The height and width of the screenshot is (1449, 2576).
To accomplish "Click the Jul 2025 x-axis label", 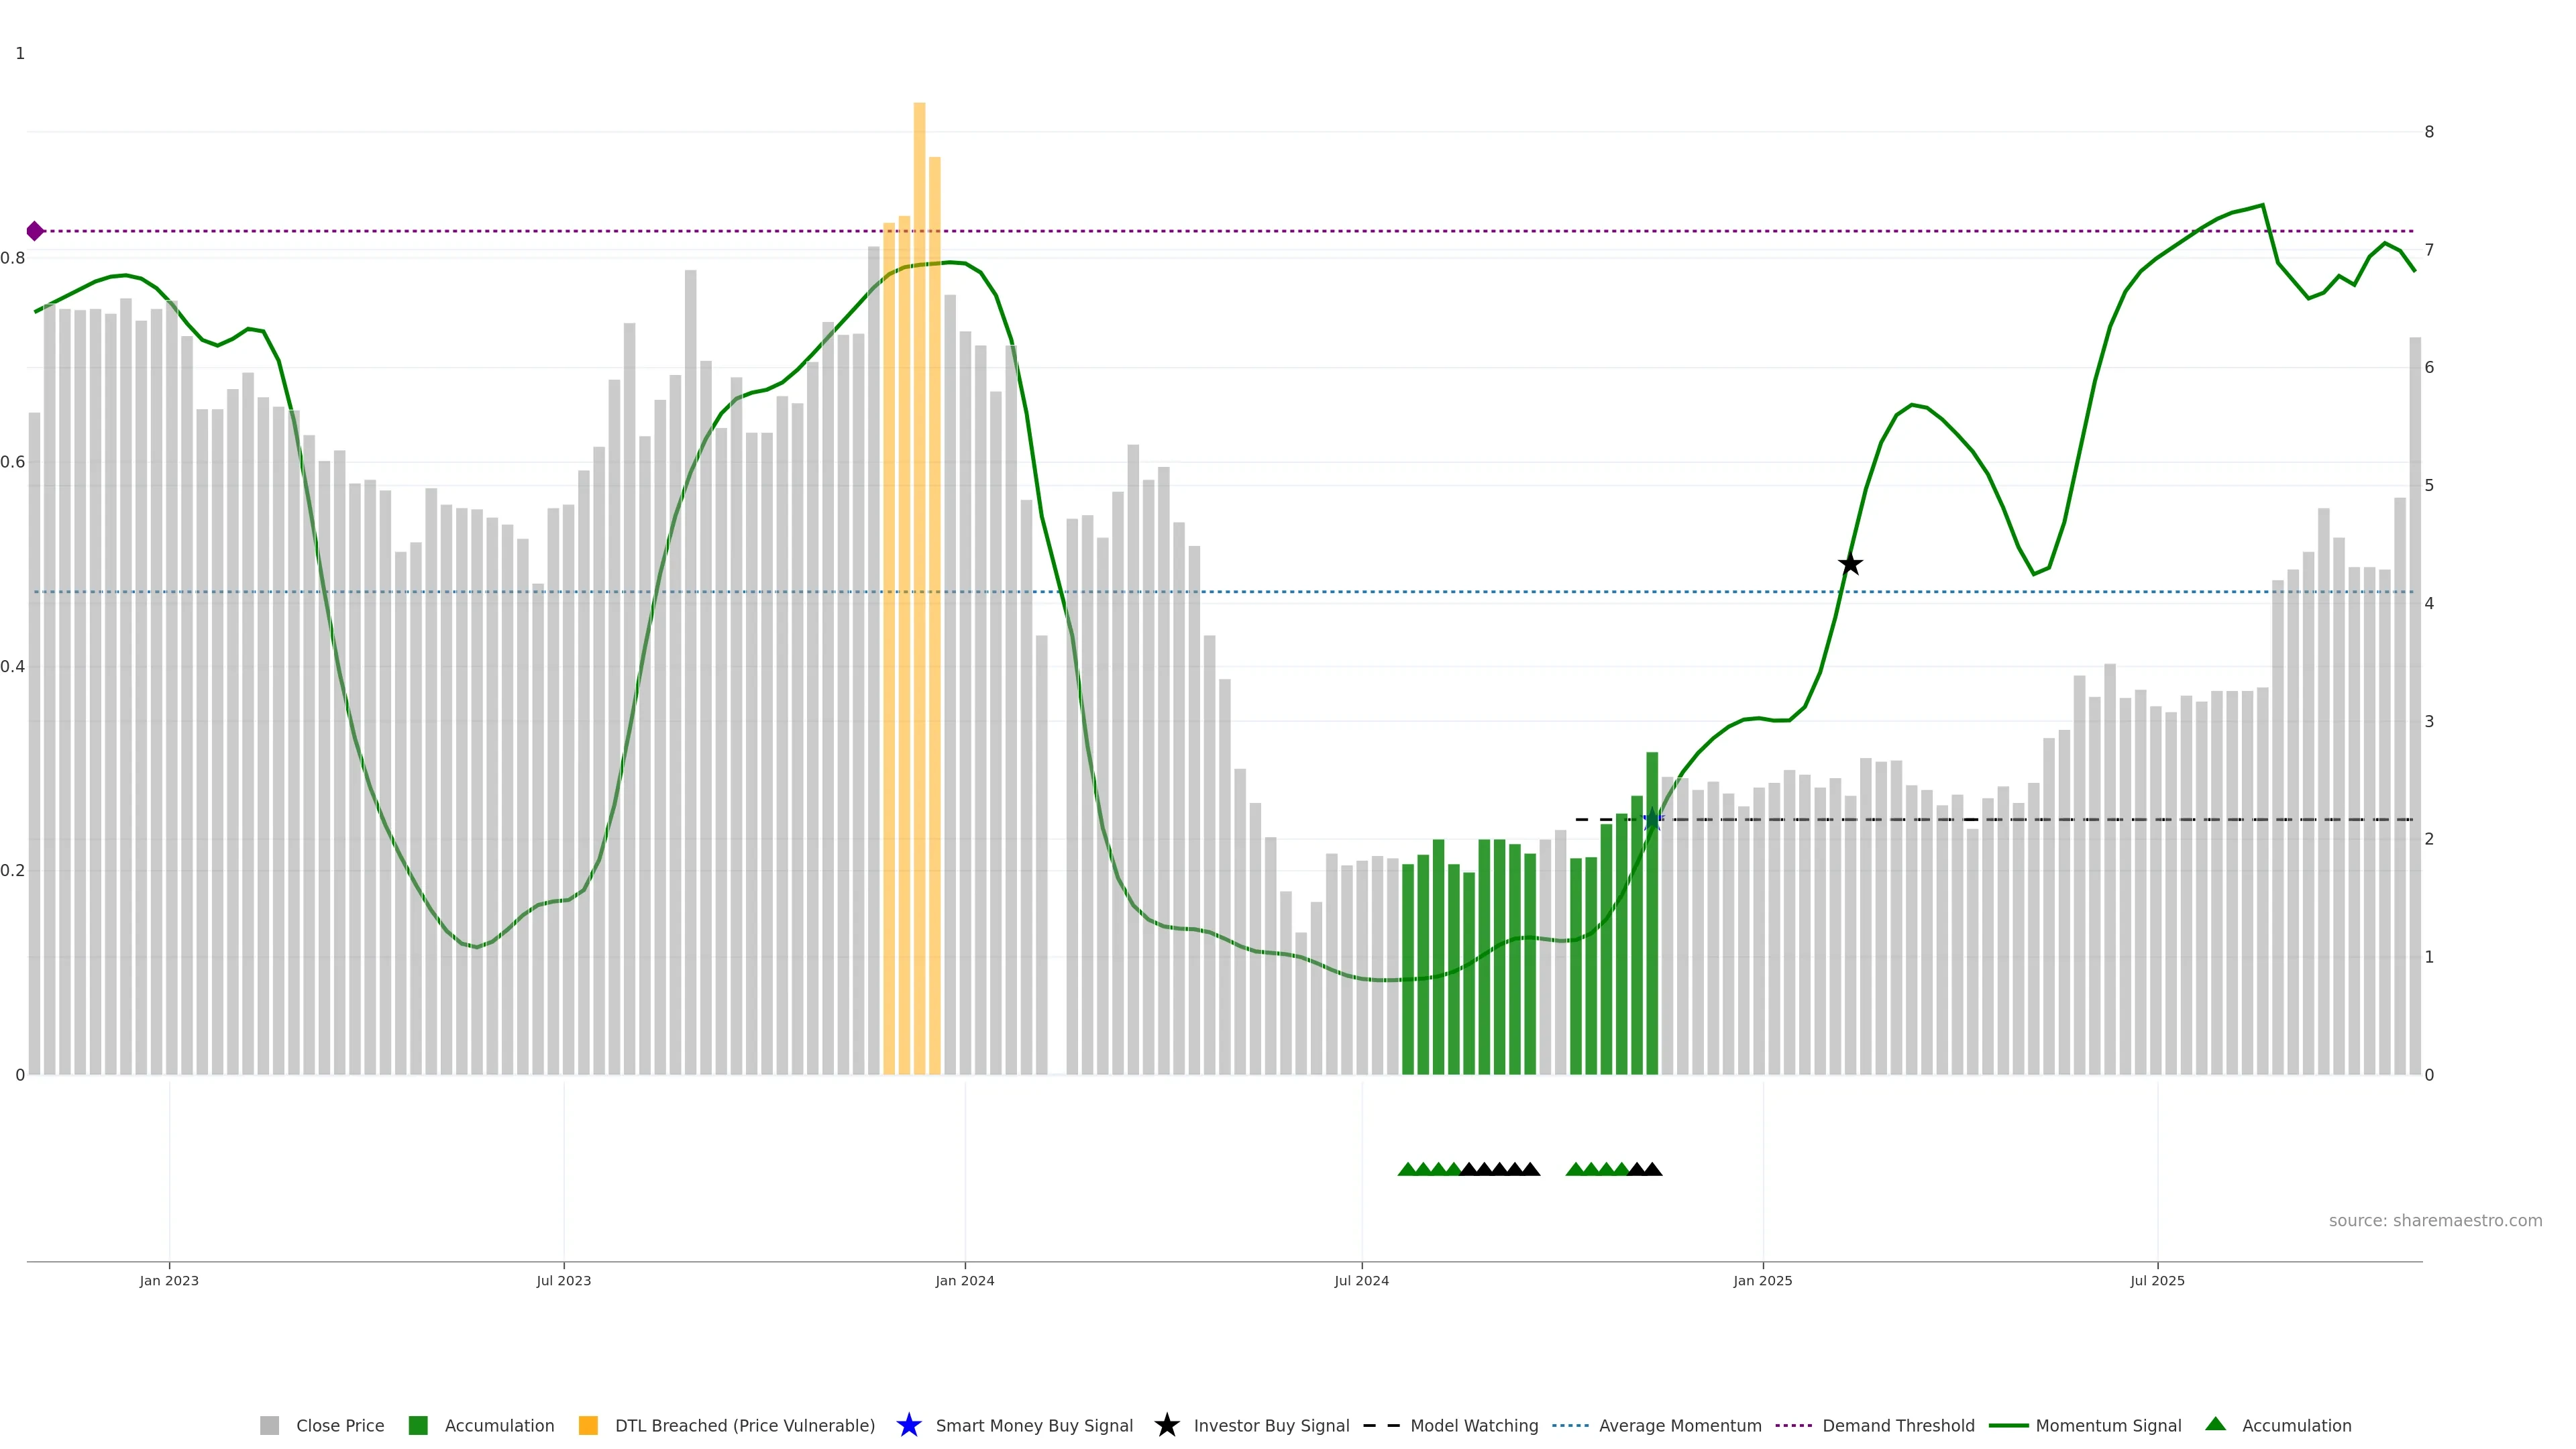I will pos(2157,1281).
